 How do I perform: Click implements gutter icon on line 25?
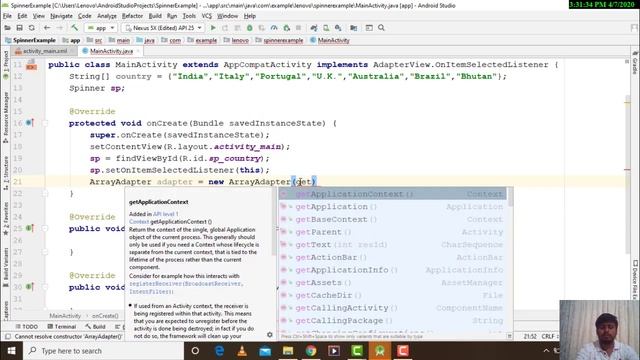(30, 228)
